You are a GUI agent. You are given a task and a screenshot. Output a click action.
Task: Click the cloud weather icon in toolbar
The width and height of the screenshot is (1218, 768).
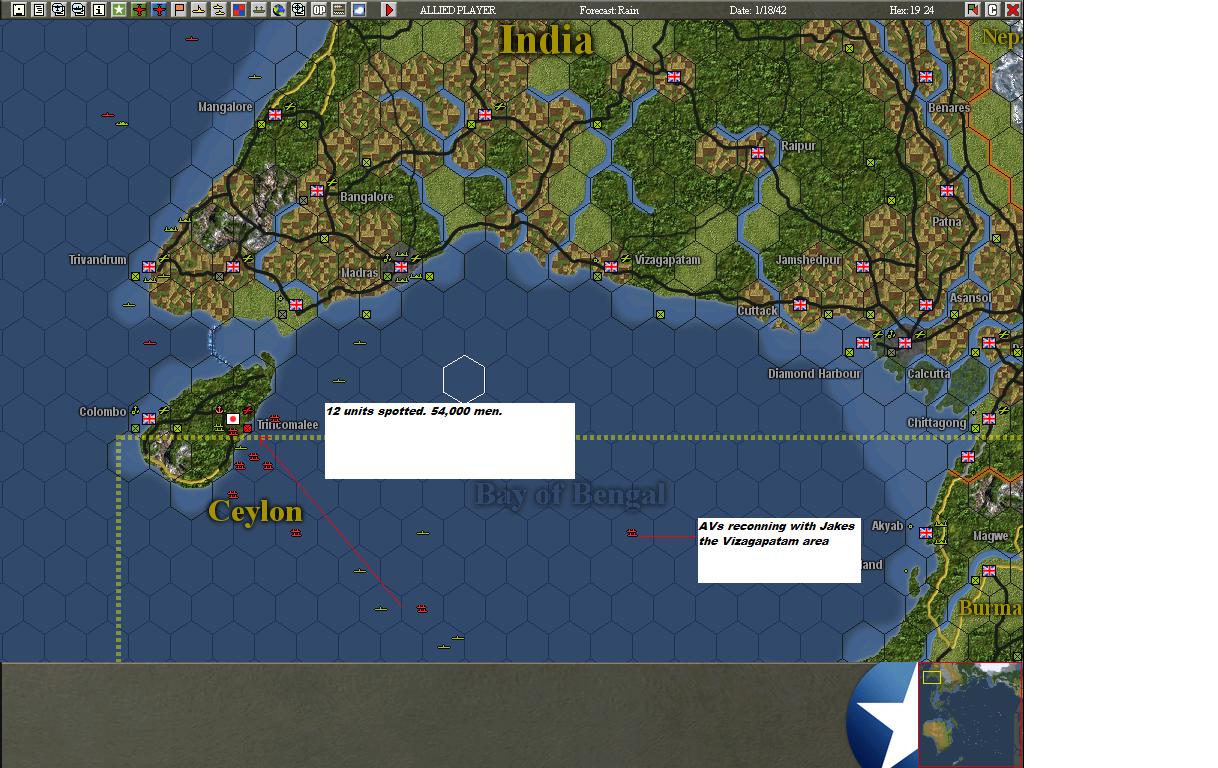(x=359, y=10)
